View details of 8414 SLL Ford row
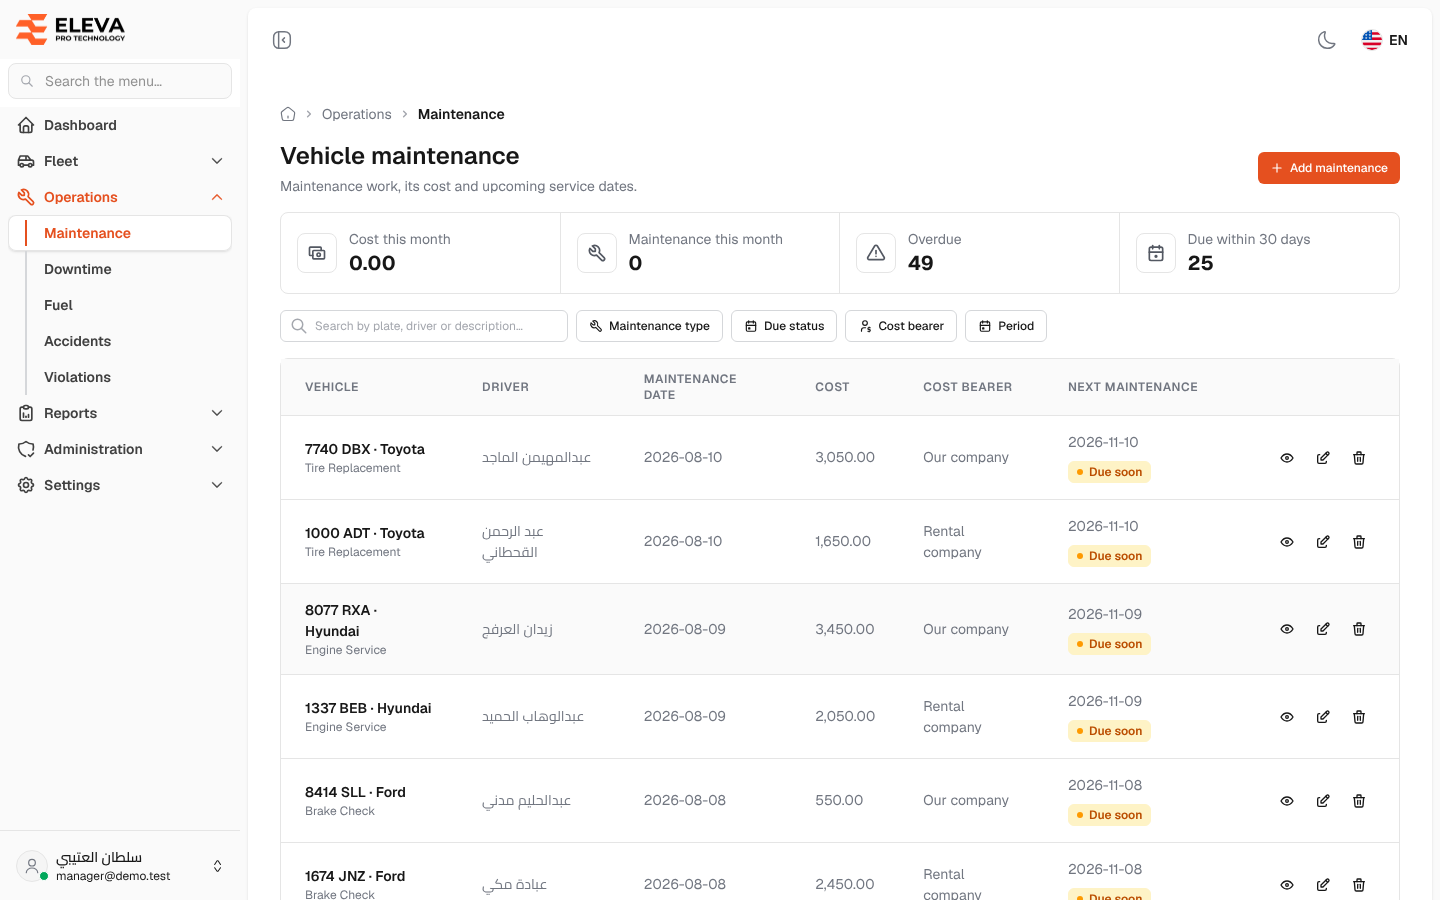Image resolution: width=1440 pixels, height=900 pixels. tap(1287, 801)
